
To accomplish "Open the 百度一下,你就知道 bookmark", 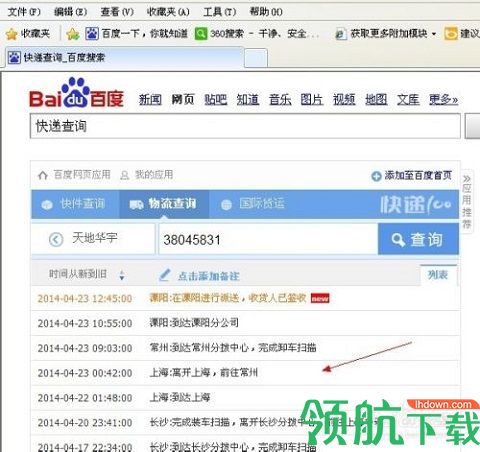I will [x=137, y=34].
